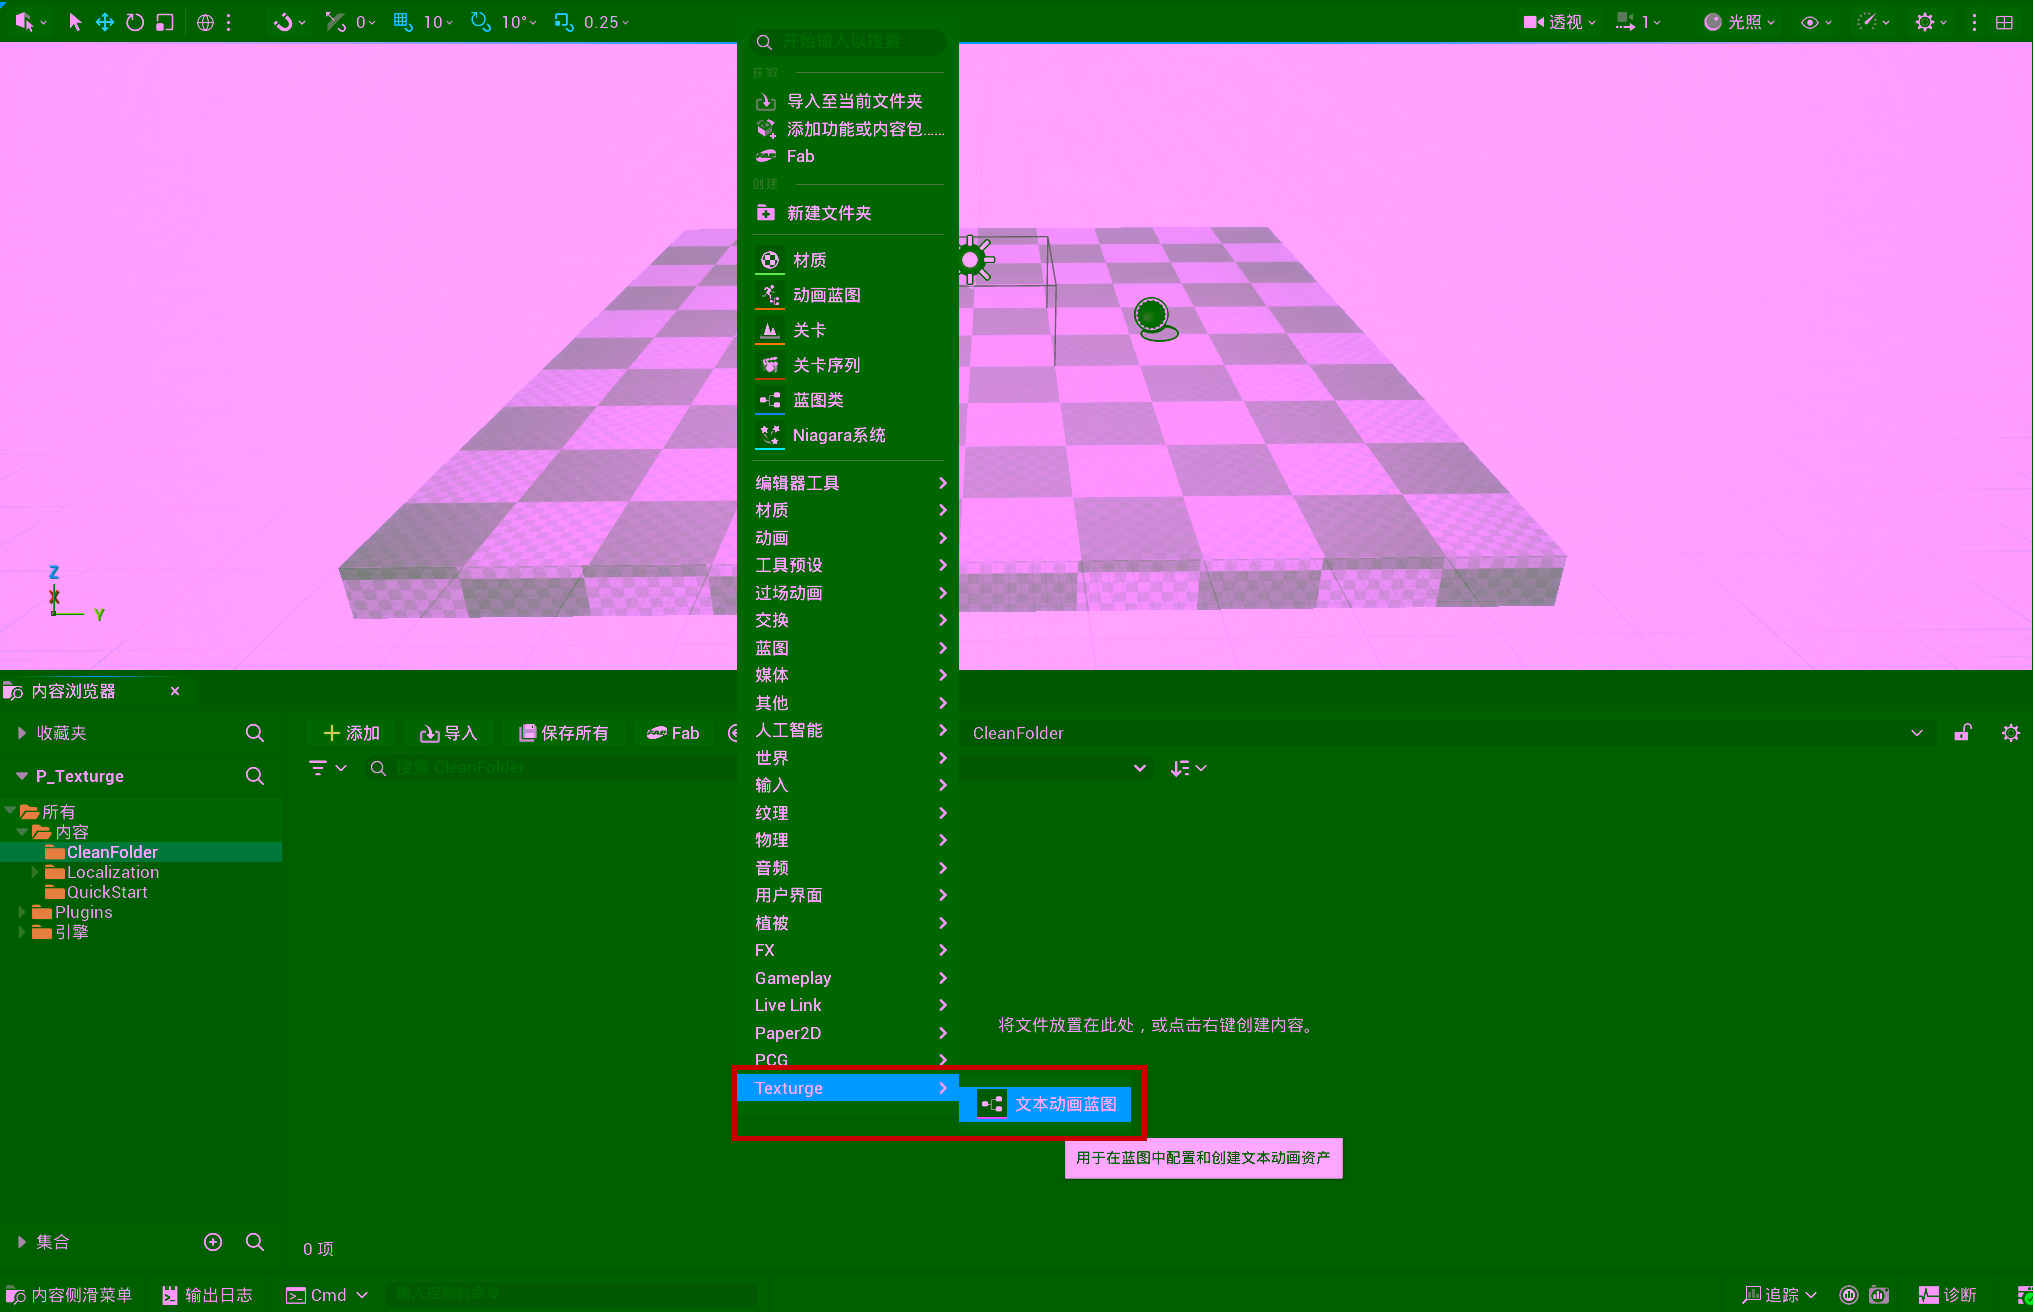Screen dimensions: 2033x1312
Task: Select the translate/move tool in viewport toolbar
Action: coord(105,22)
